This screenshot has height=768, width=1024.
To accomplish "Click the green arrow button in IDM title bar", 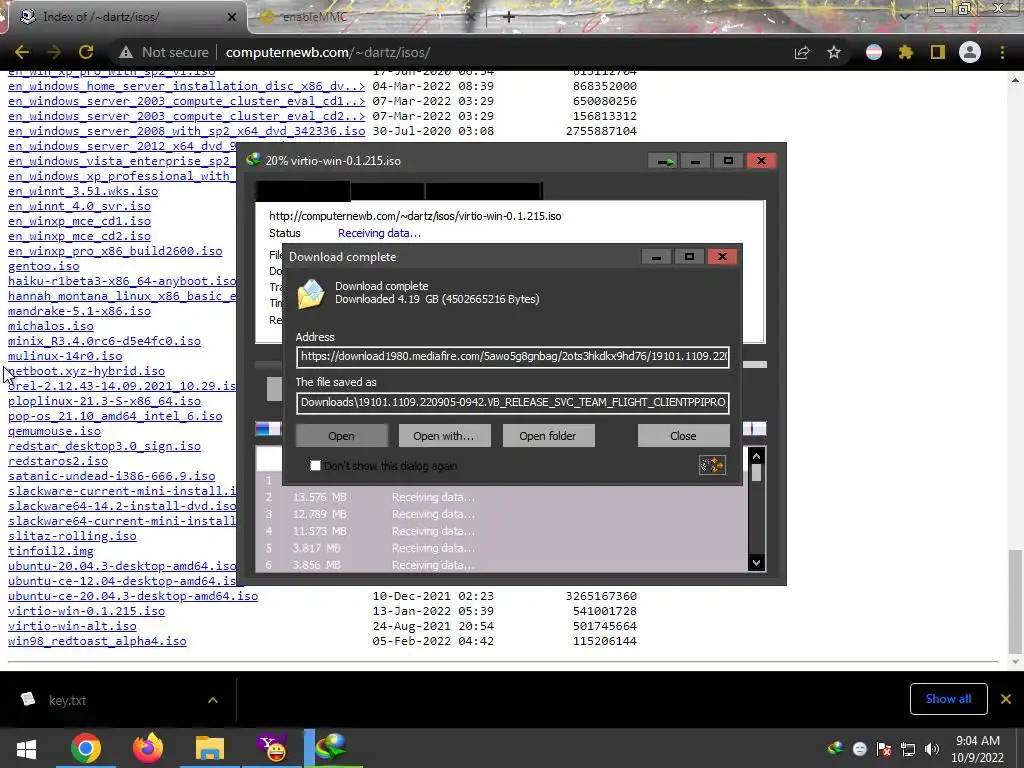I will click(x=664, y=161).
